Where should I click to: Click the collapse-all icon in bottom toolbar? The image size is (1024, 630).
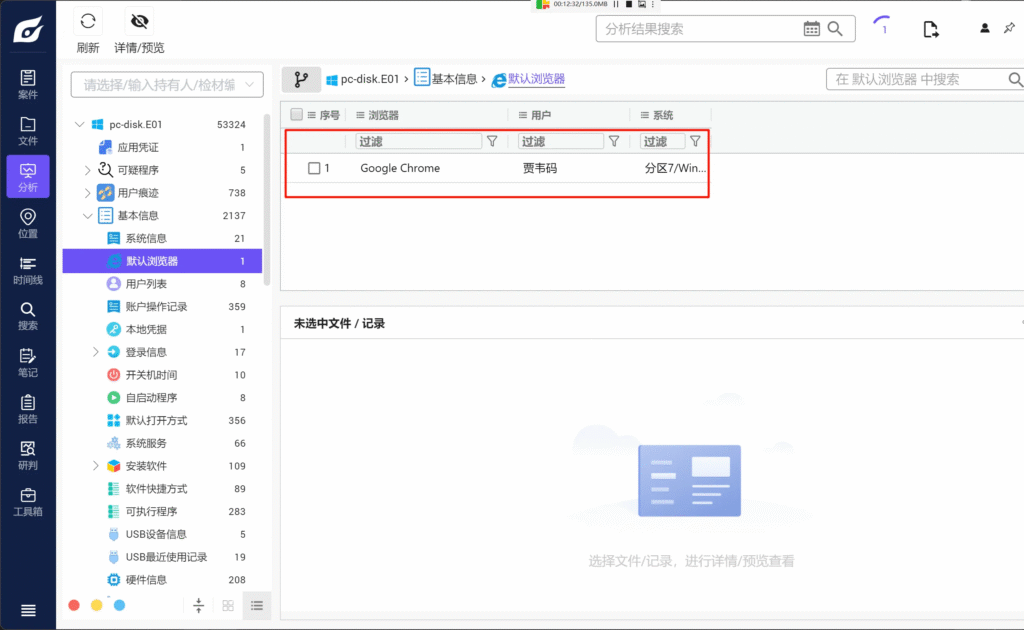(x=199, y=605)
